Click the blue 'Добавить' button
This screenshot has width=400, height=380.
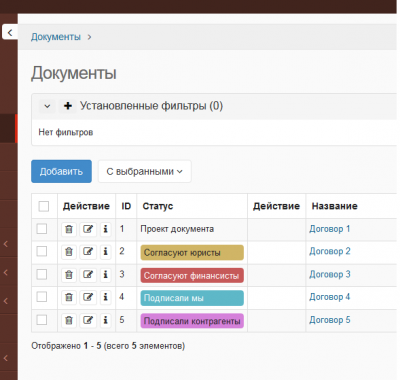point(61,171)
